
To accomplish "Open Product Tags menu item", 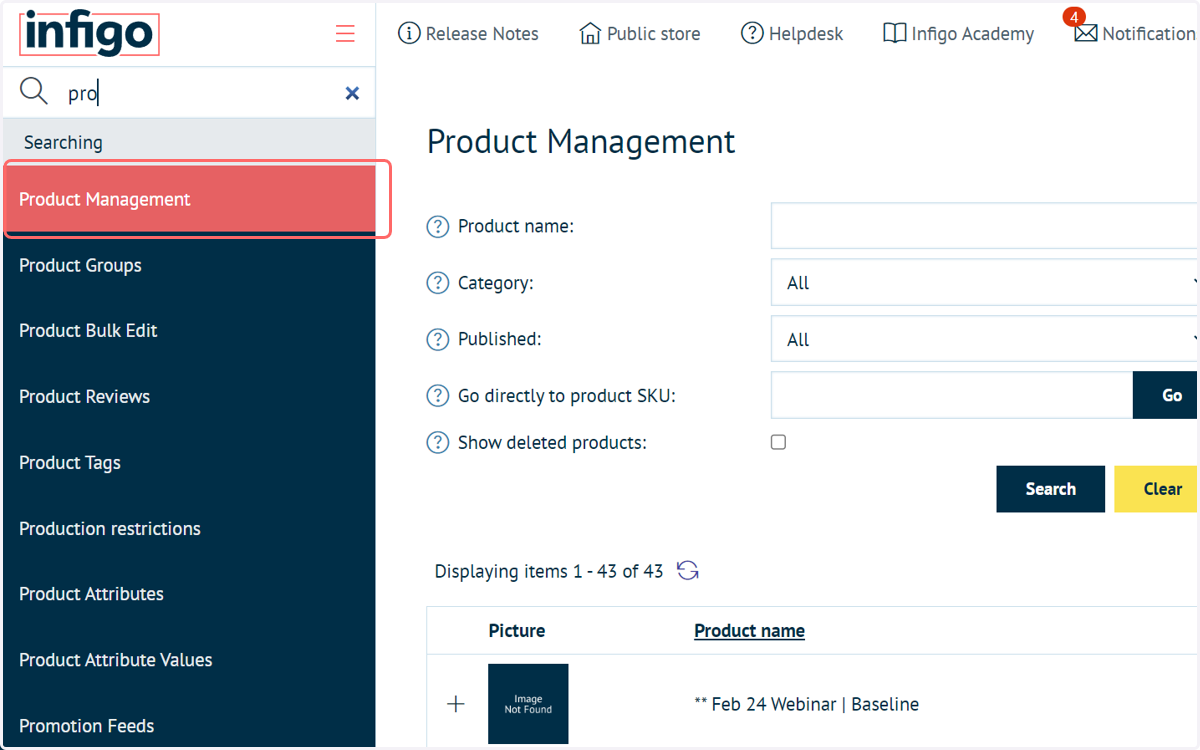I will (x=189, y=463).
